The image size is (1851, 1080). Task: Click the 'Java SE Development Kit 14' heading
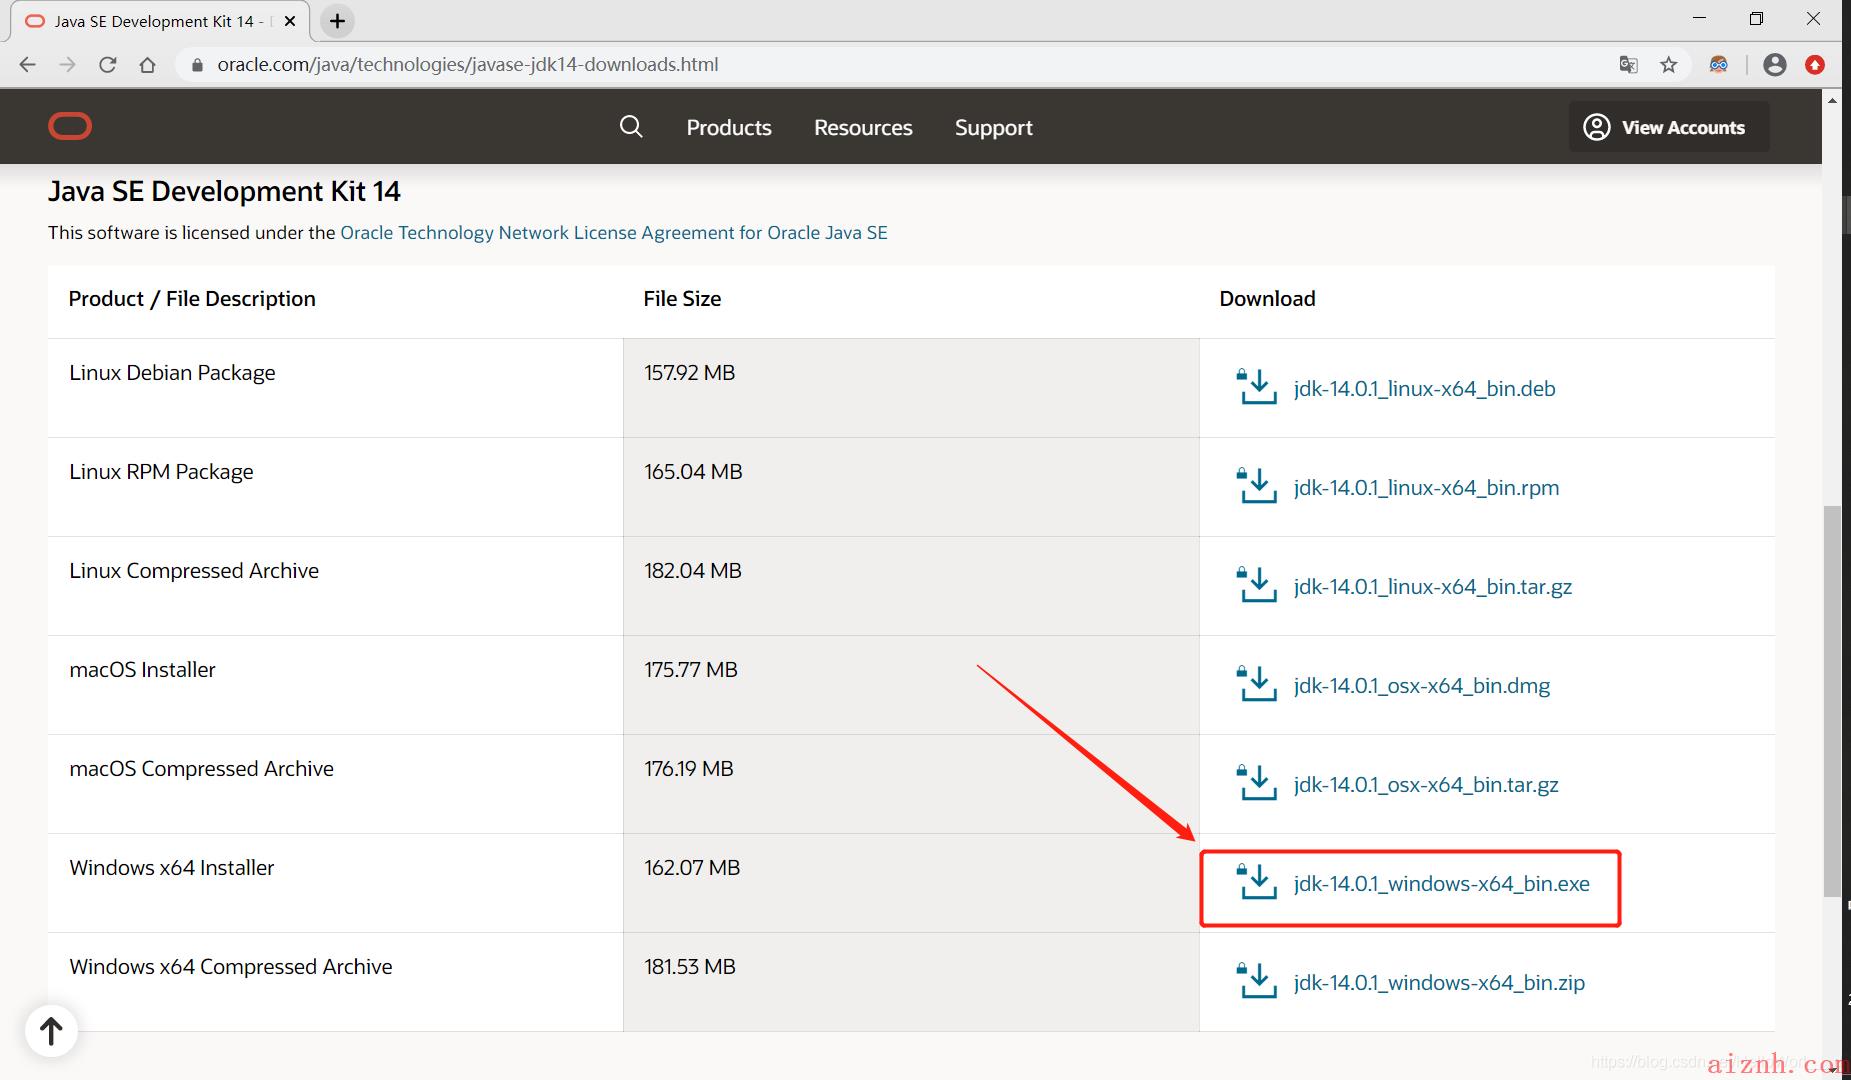point(224,191)
